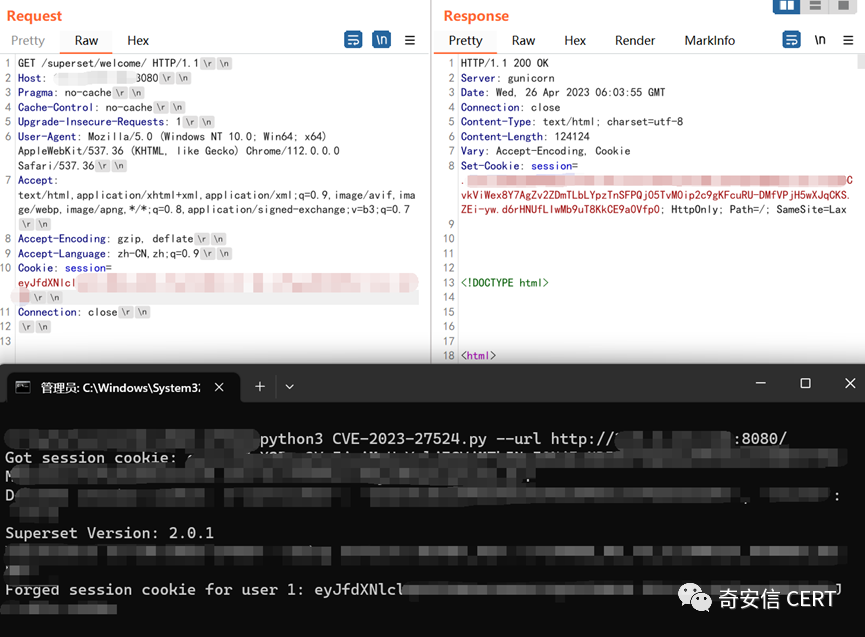The height and width of the screenshot is (637, 865).
Task: Click the Response panel heading
Action: pos(476,16)
